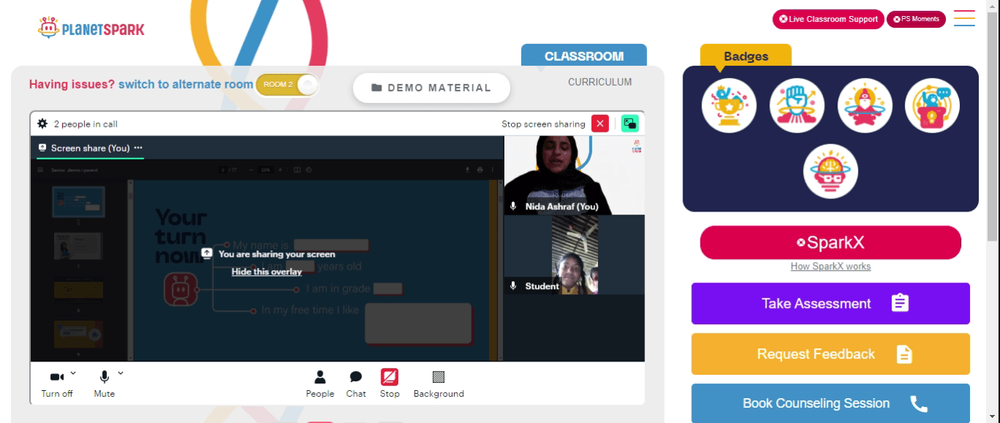This screenshot has height=423, width=1000.
Task: Mute the microphone
Action: (105, 384)
